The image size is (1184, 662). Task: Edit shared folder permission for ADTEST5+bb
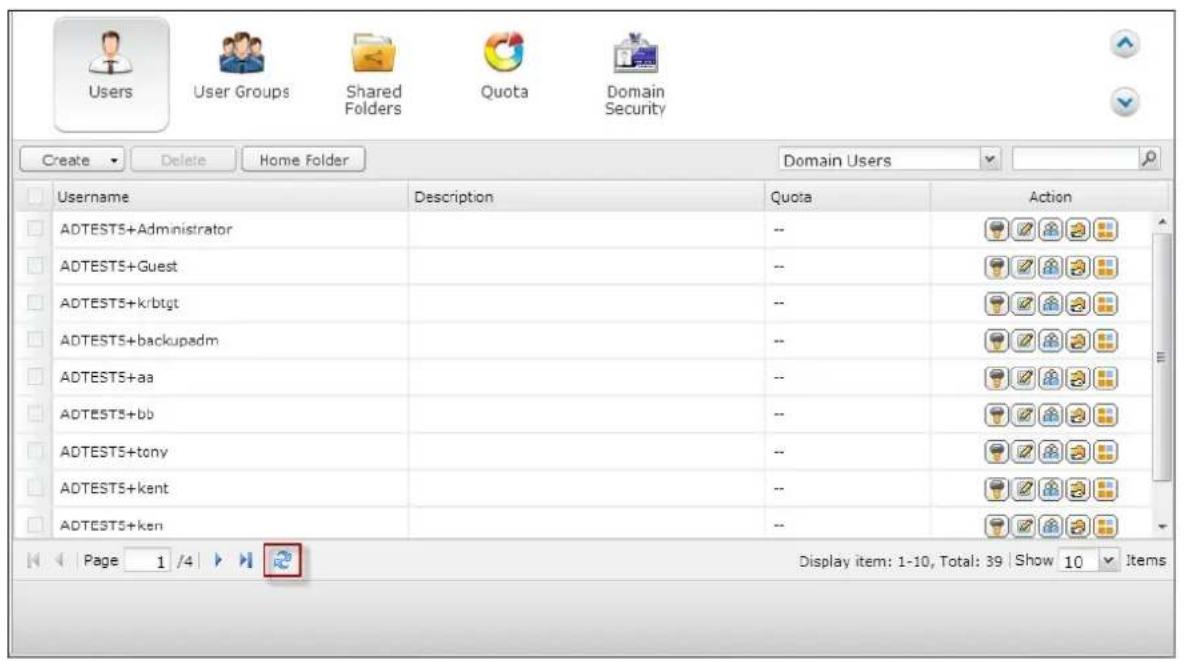point(1078,414)
